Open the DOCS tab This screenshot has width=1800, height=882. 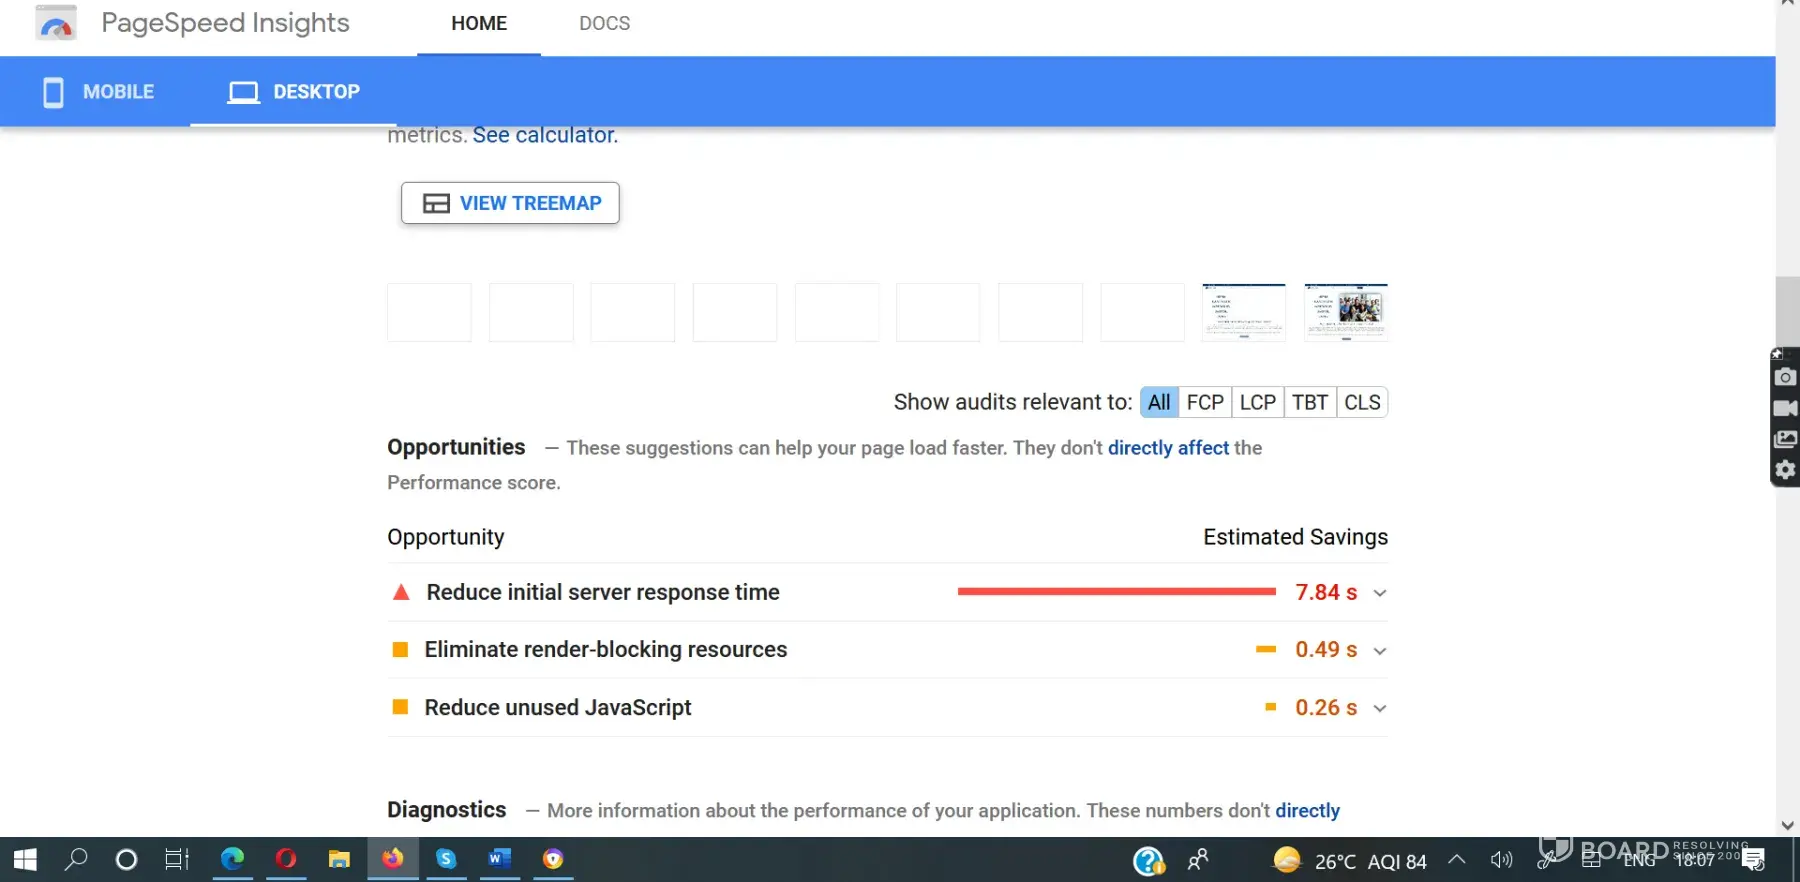[x=604, y=23]
